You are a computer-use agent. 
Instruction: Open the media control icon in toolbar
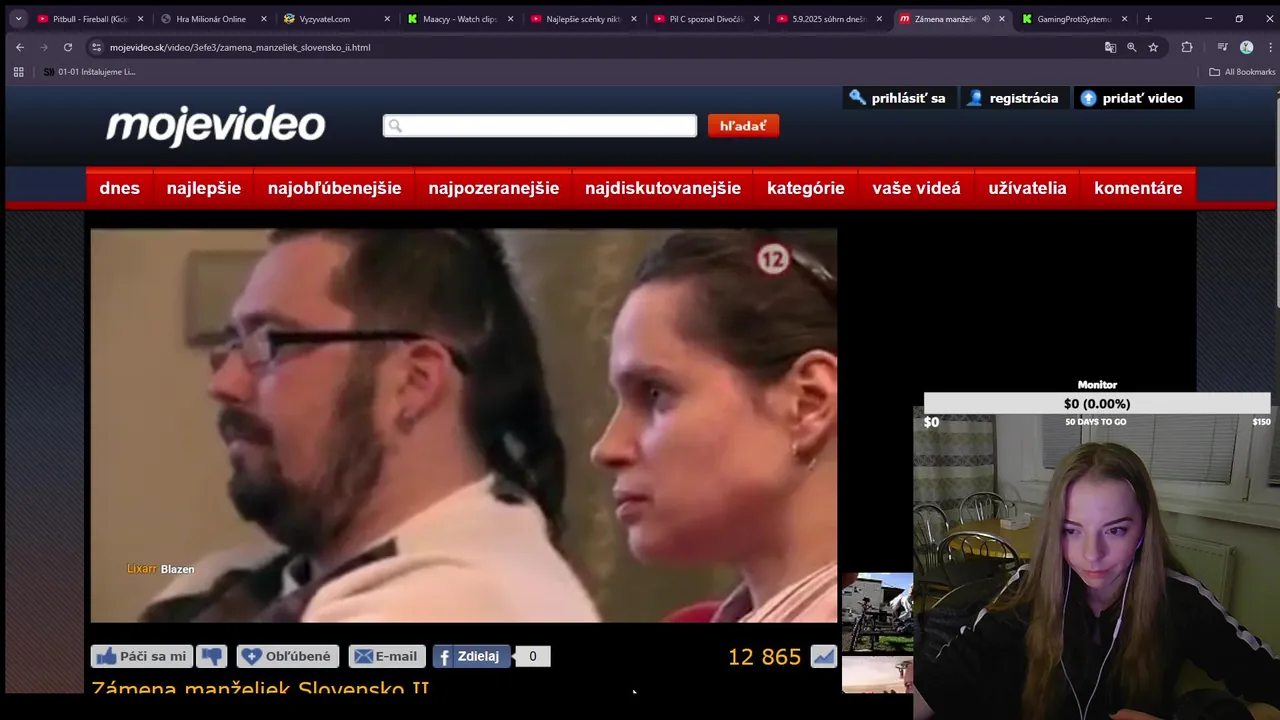1222,47
